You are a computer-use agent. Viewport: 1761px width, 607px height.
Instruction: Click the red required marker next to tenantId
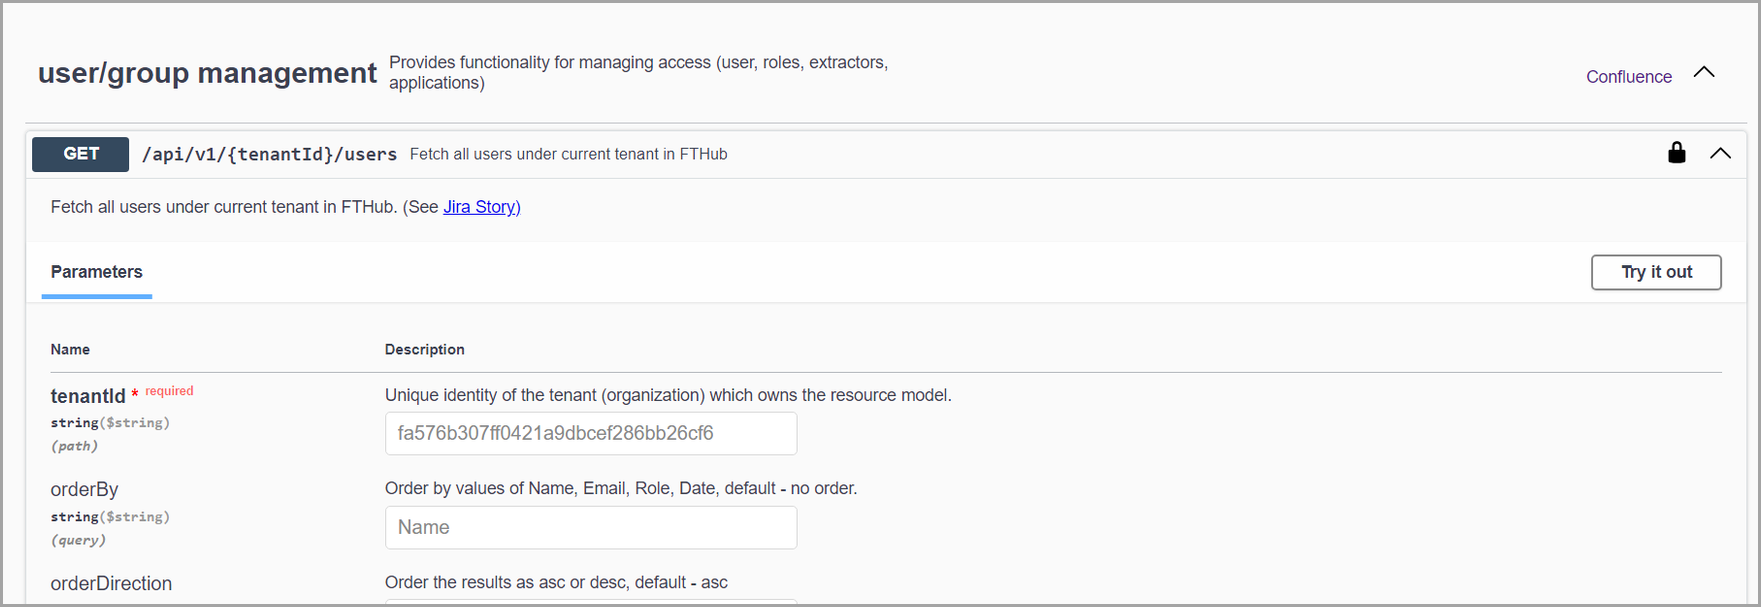[x=168, y=391]
